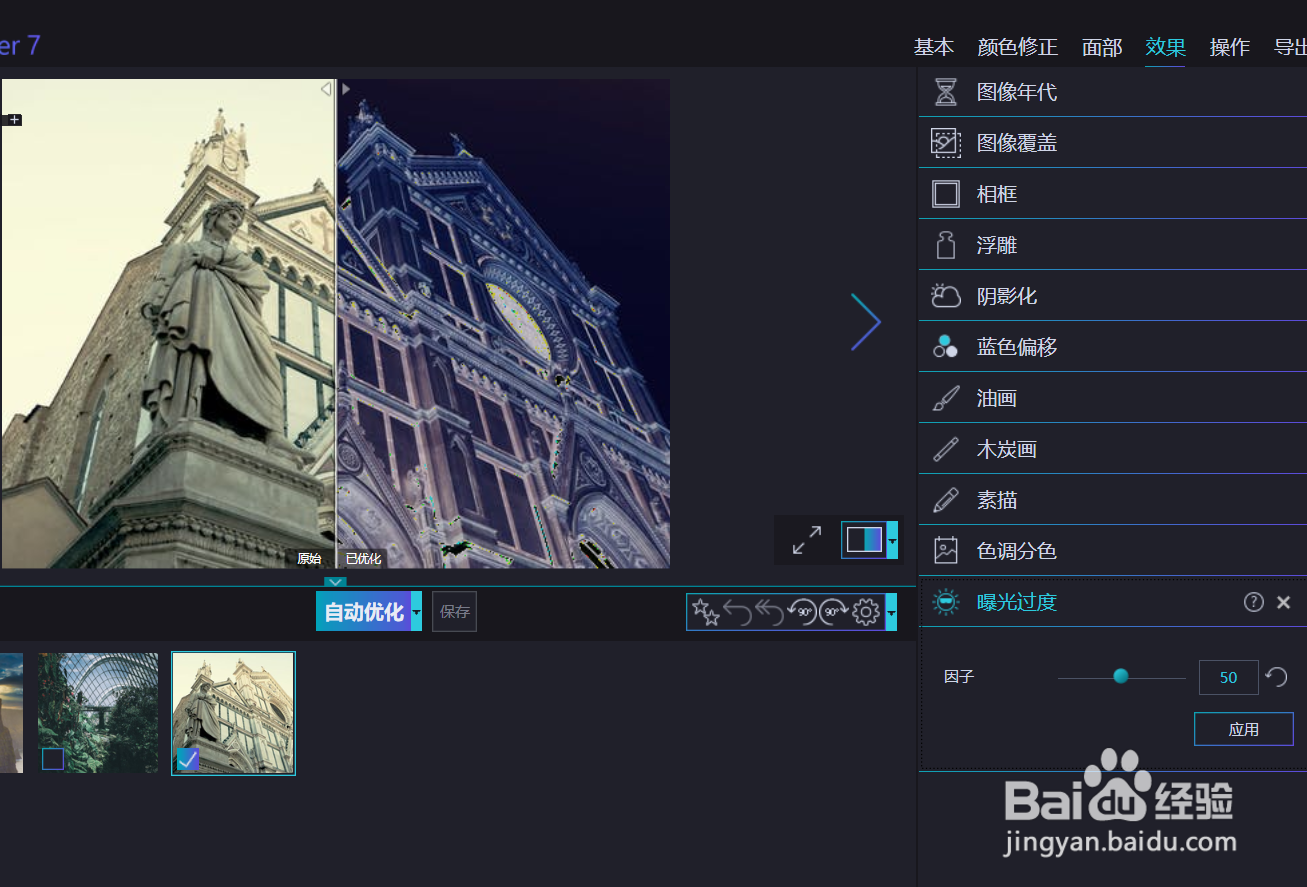Click the 原始 label on the preview
Screen dimensions: 1307x887
[x=309, y=559]
